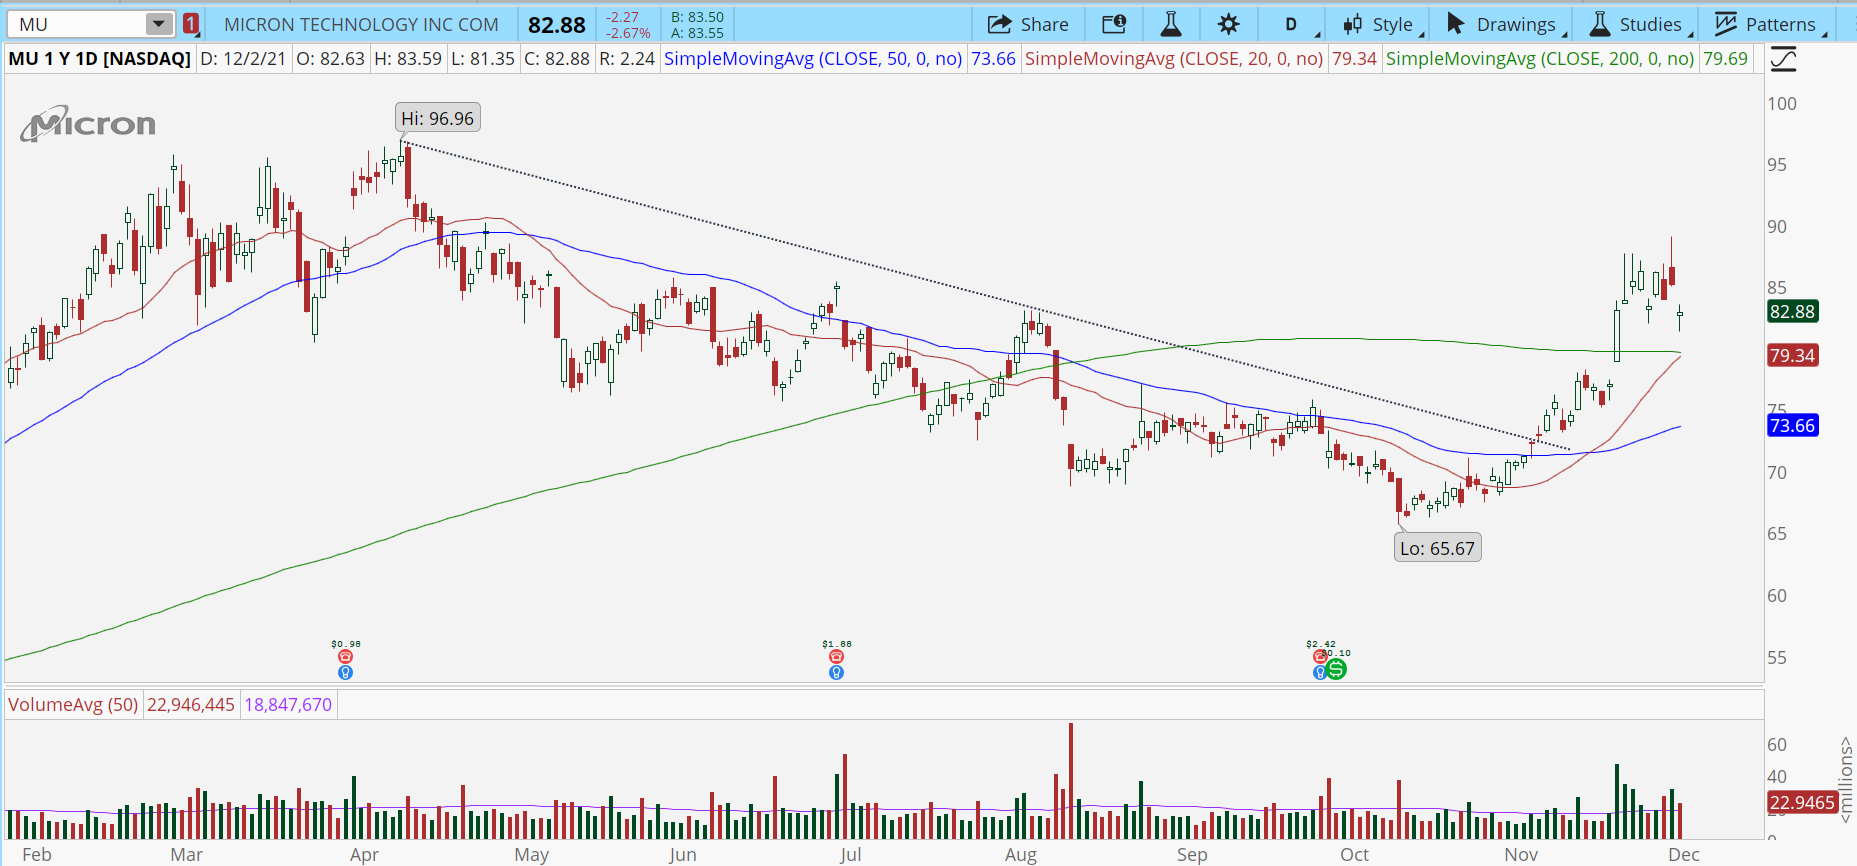Click the Feb label on time axis
This screenshot has height=866, width=1857.
coord(37,855)
